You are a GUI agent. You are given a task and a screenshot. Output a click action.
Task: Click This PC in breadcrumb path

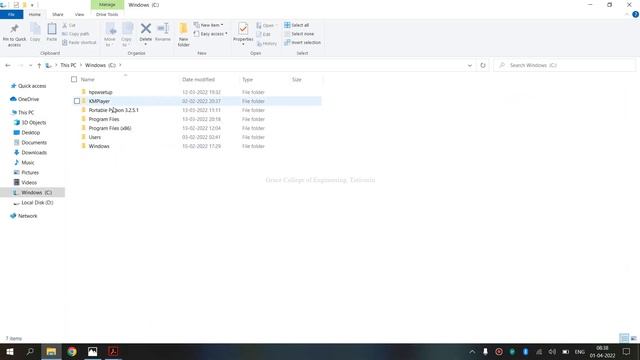click(68, 65)
